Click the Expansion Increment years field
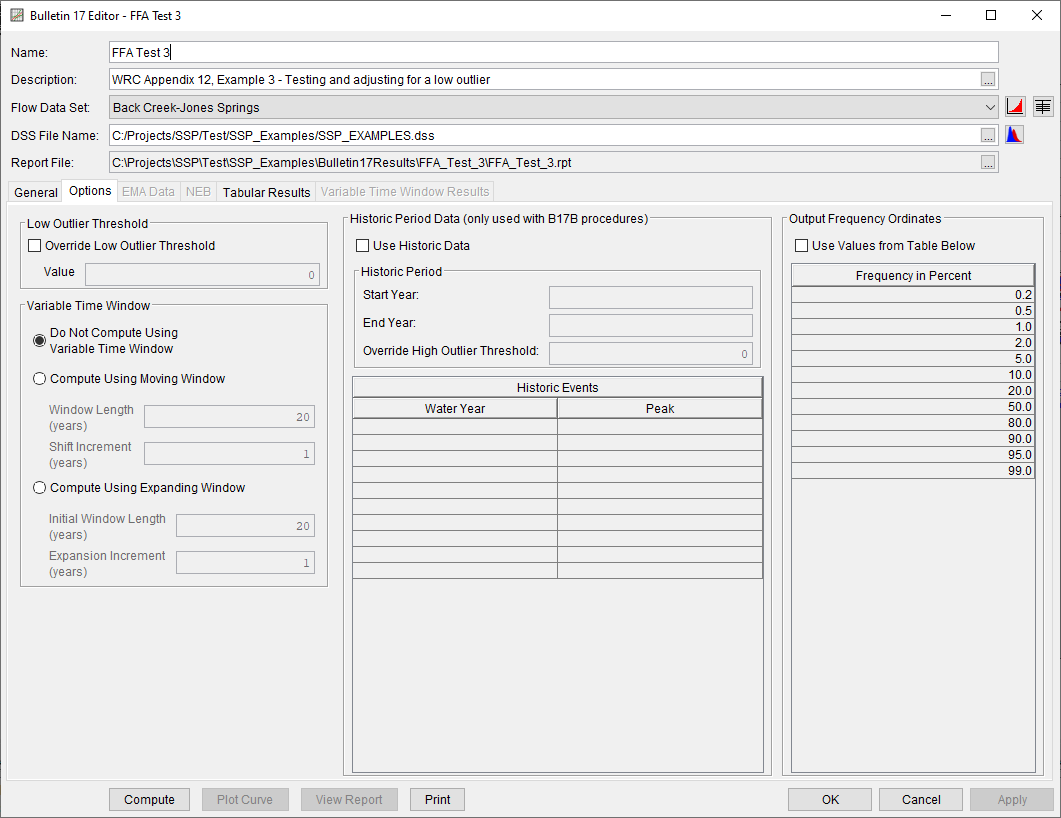The image size is (1061, 818). 246,562
